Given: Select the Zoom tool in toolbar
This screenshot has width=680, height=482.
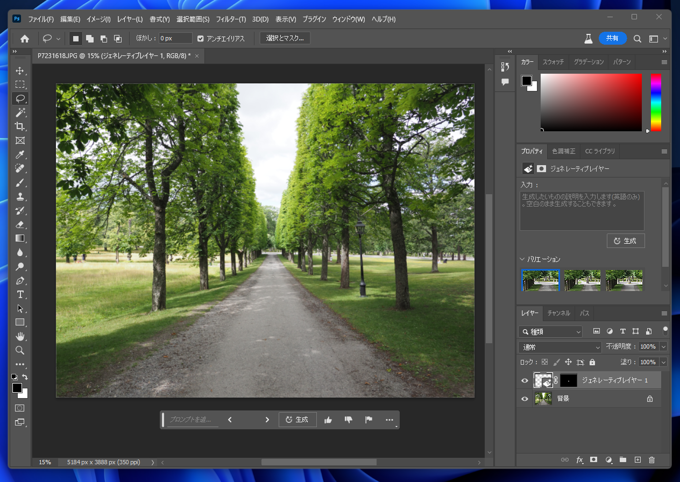Looking at the screenshot, I should pyautogui.click(x=20, y=351).
